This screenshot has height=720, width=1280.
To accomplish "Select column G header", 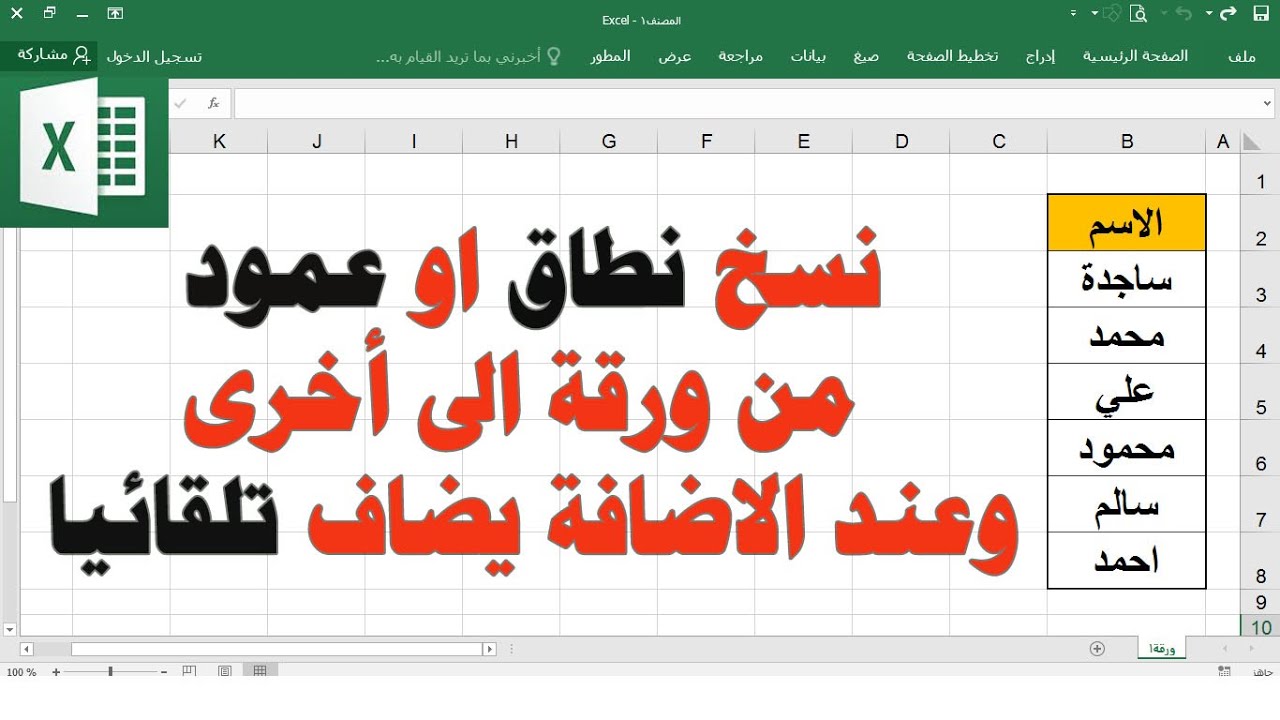I will pyautogui.click(x=609, y=142).
